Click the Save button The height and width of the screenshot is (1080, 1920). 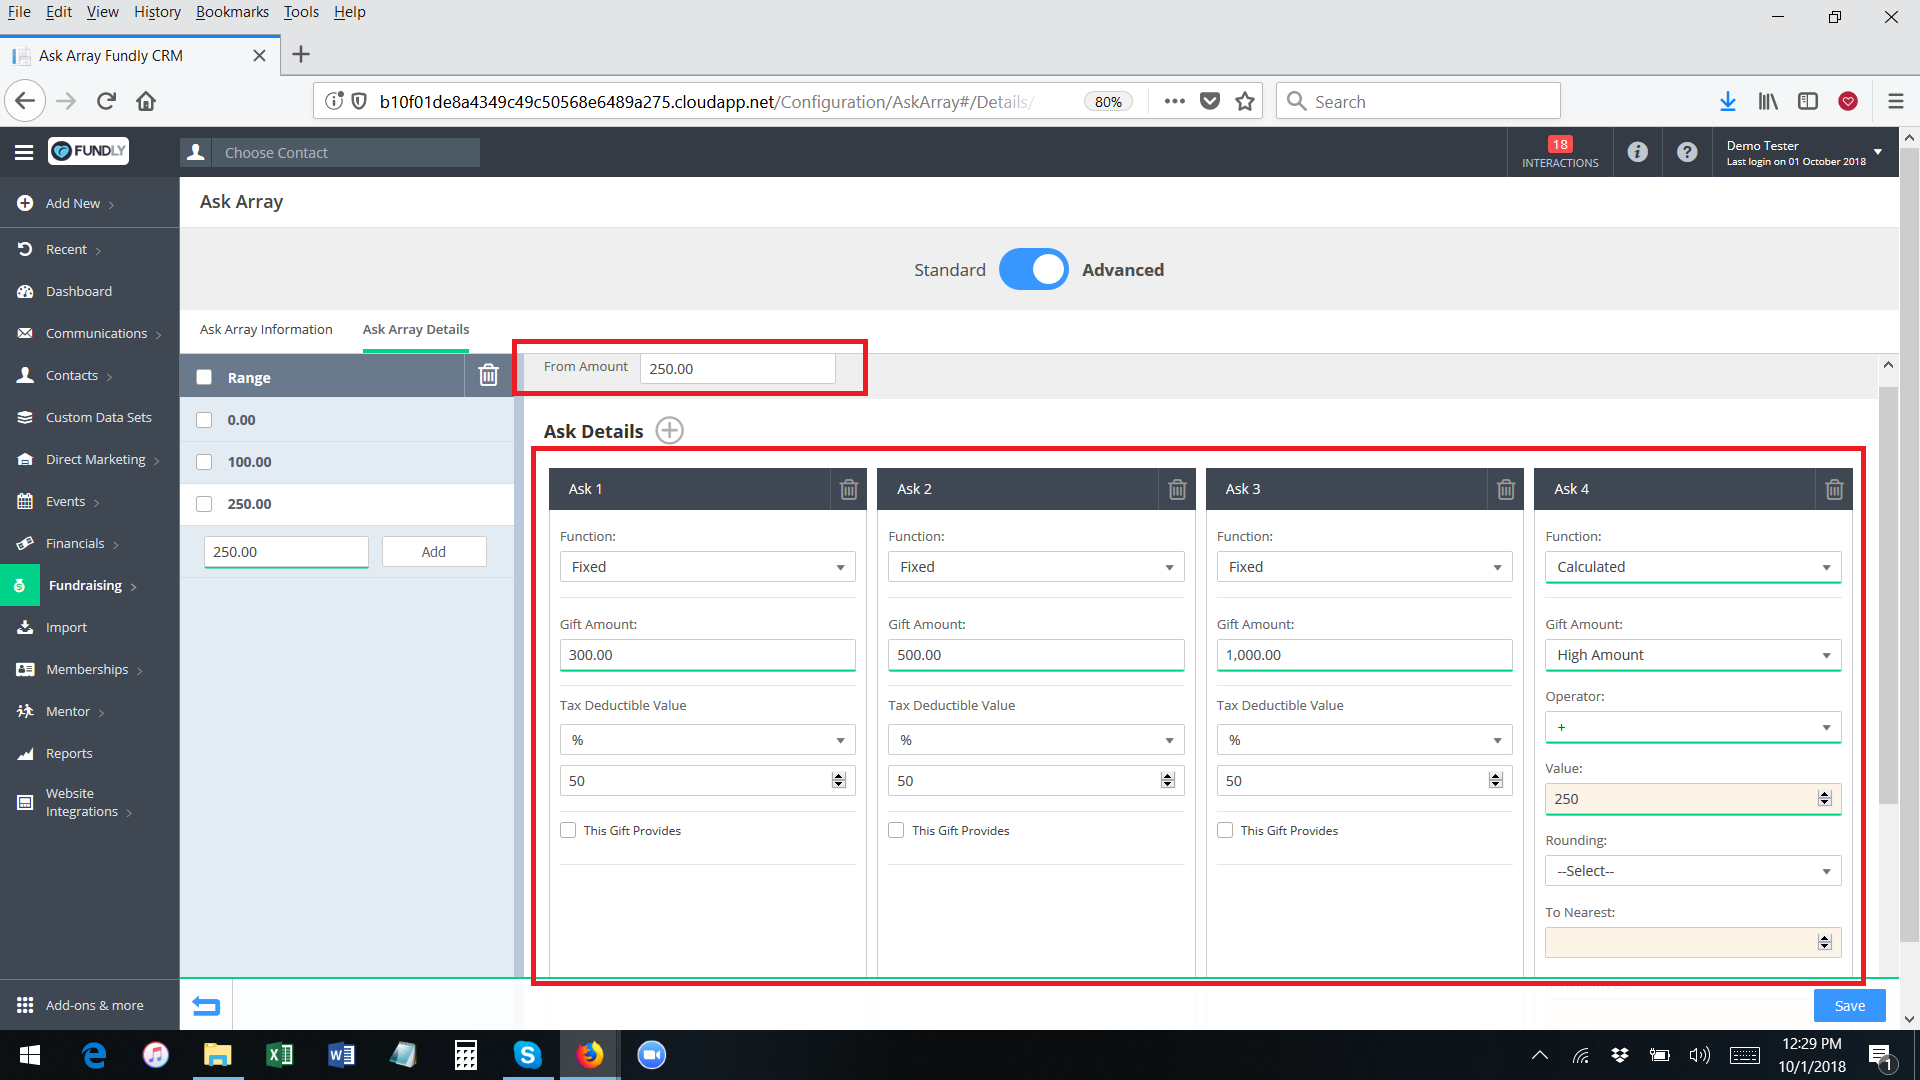coord(1850,1005)
